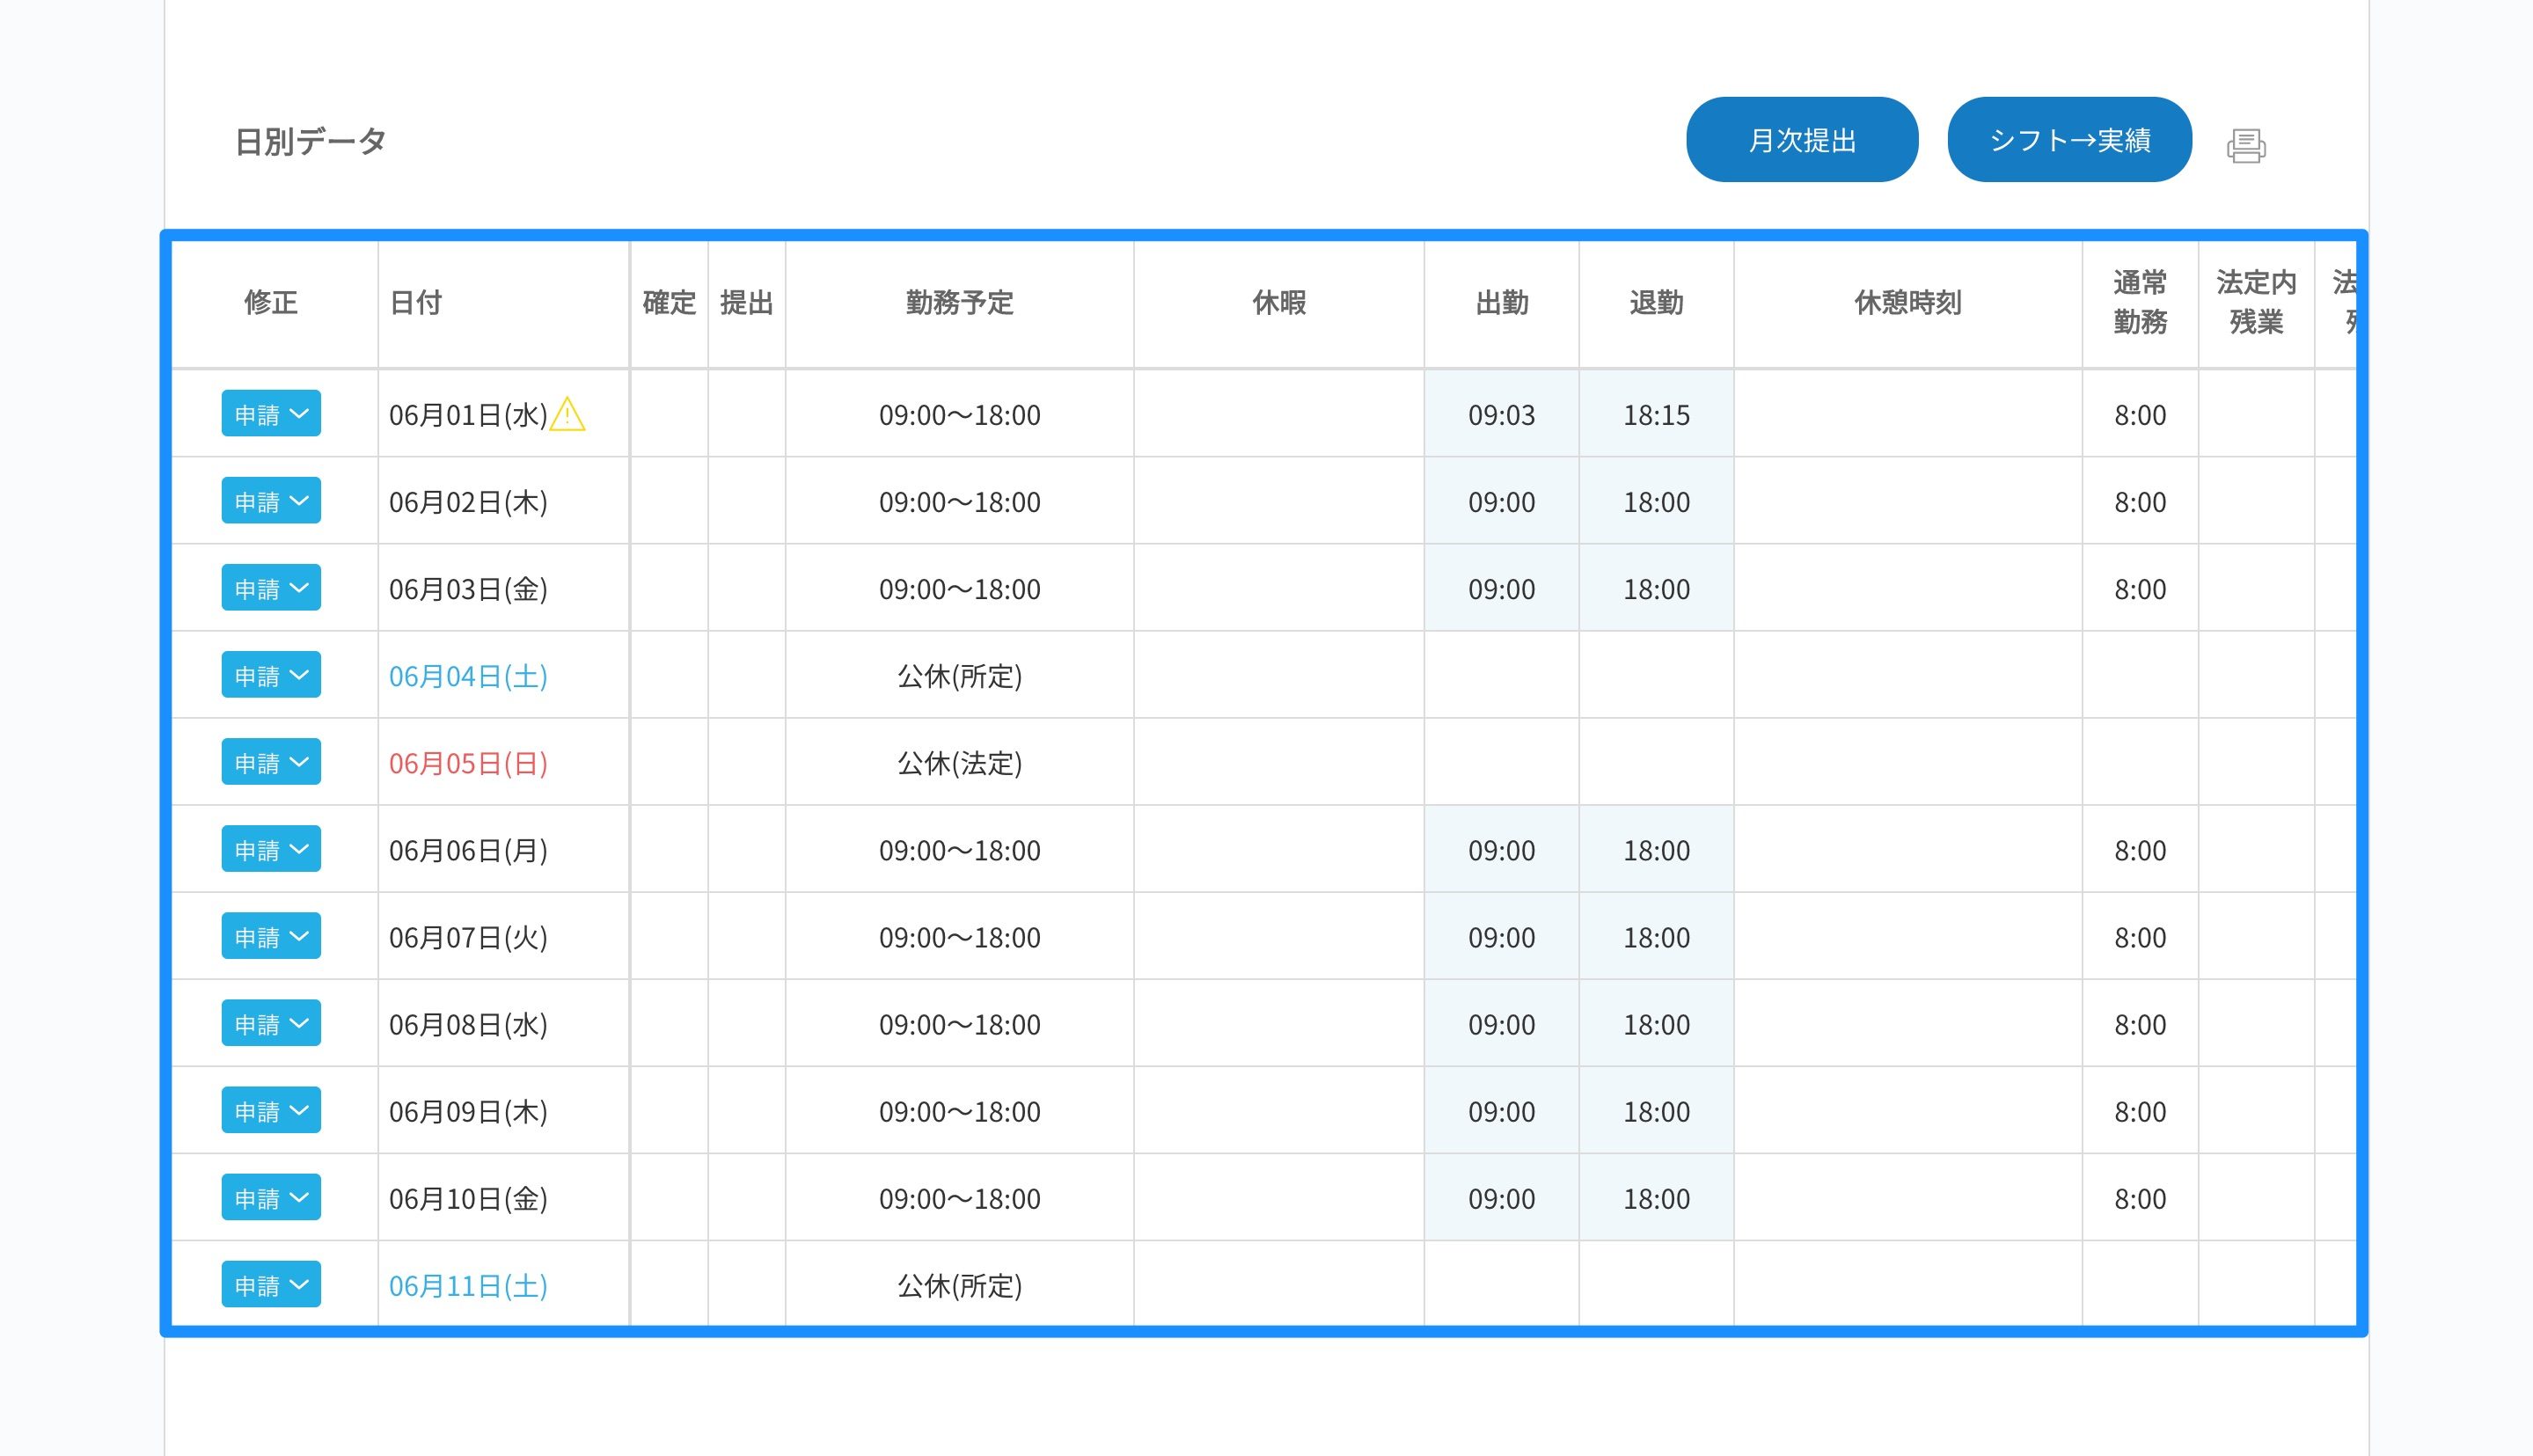Open 申請 dropdown for 06月07日(火)
This screenshot has width=2533, height=1456.
[x=271, y=936]
